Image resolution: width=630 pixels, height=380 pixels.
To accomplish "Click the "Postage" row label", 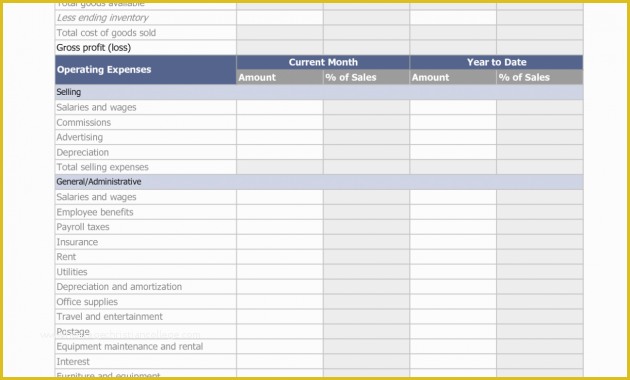I will click(73, 332).
